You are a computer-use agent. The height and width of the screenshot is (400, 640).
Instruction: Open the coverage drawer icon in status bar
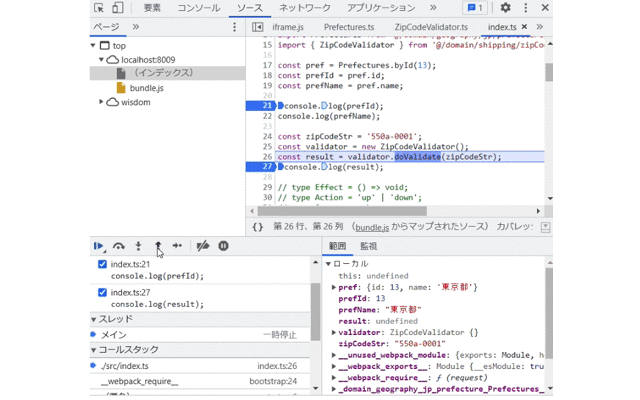[x=545, y=227]
